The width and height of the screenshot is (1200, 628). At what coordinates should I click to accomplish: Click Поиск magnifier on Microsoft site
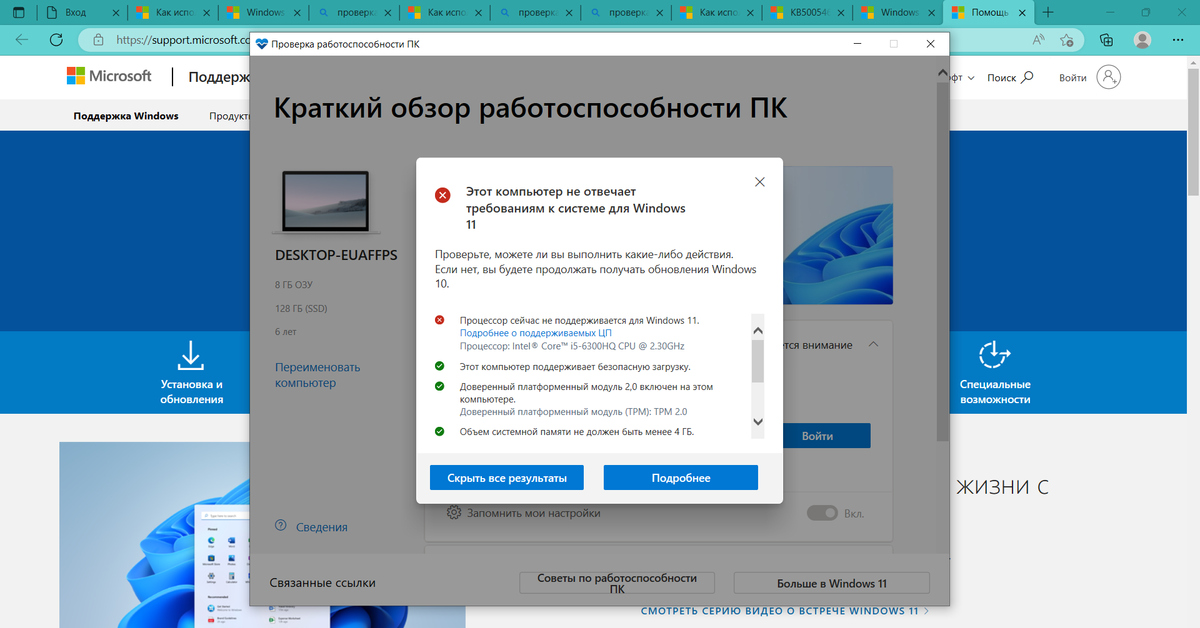point(1027,77)
